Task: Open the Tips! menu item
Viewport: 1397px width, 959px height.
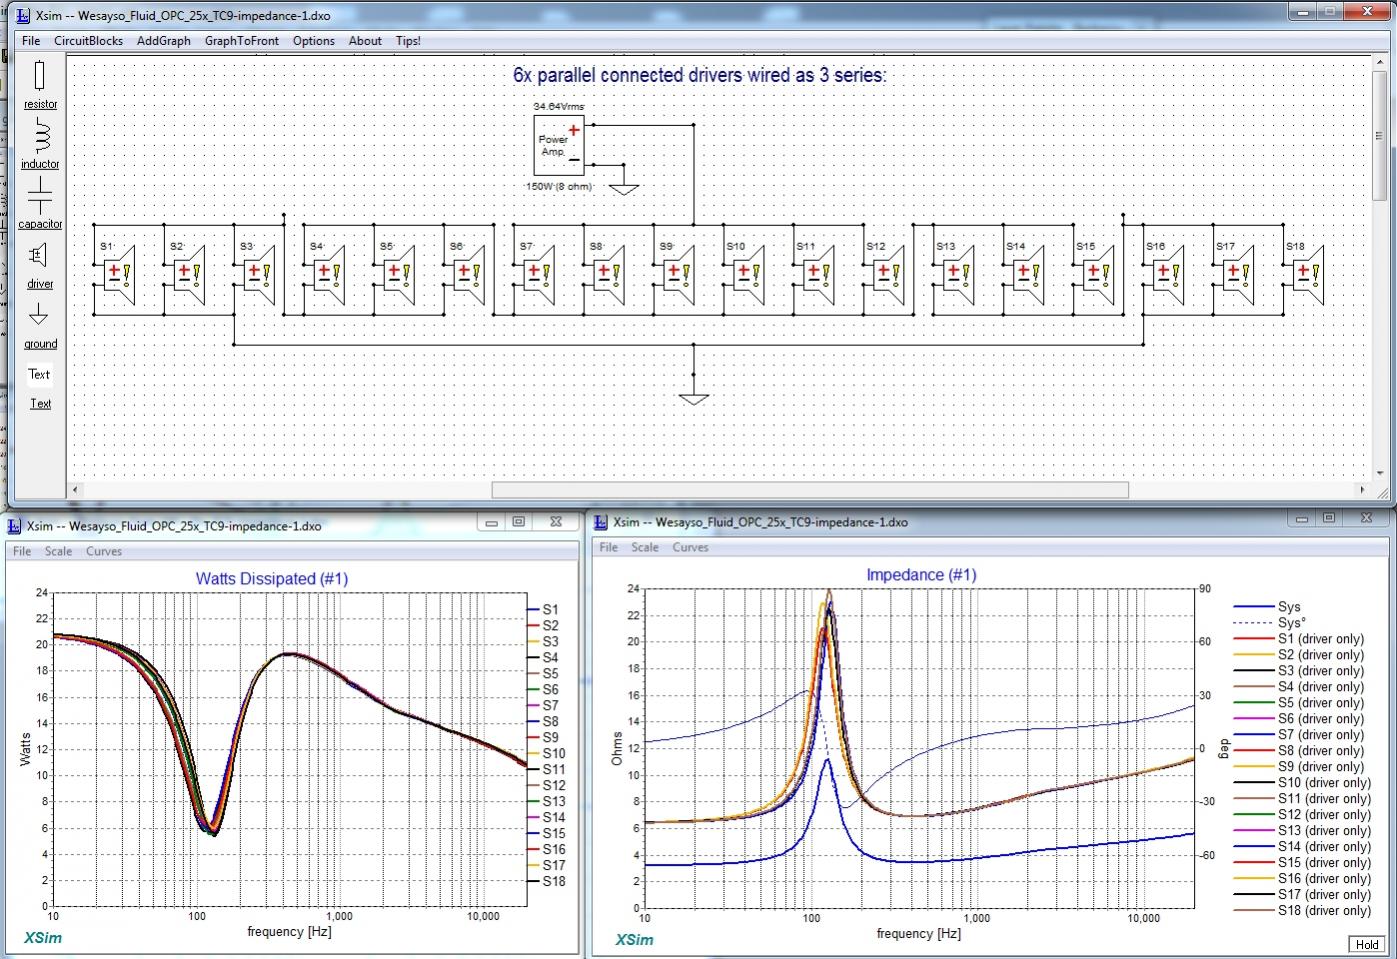Action: pos(408,41)
